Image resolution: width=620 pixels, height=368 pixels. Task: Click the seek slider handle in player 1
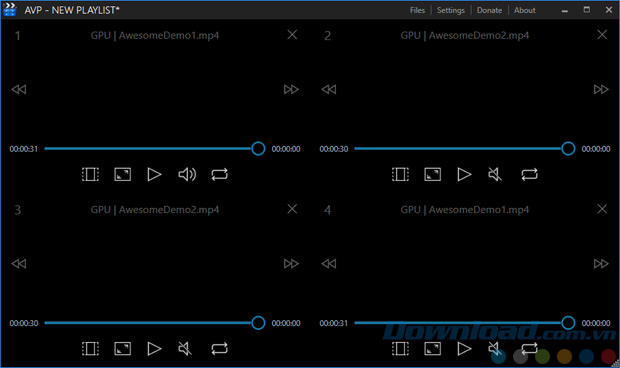pos(258,149)
